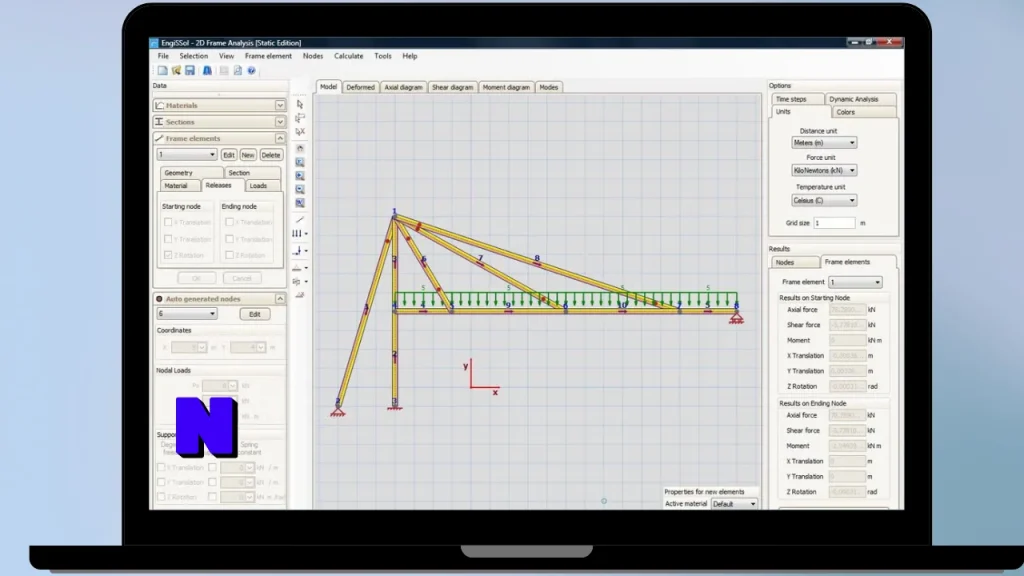Click the New frame element button
The width and height of the screenshot is (1024, 576).
[x=248, y=155]
